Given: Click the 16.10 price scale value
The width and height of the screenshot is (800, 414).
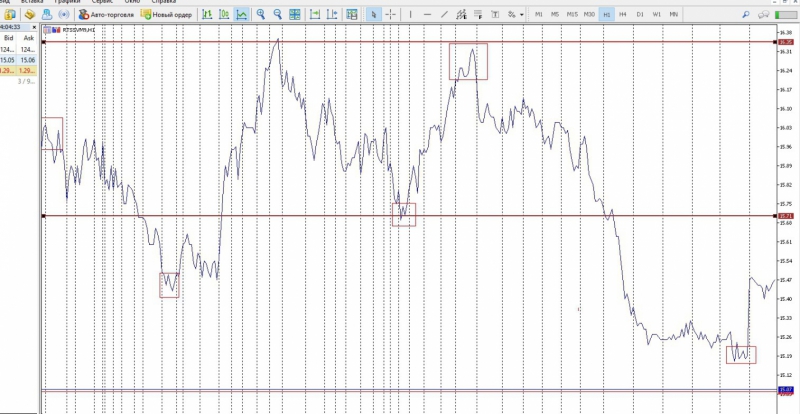Looking at the screenshot, I should (785, 109).
